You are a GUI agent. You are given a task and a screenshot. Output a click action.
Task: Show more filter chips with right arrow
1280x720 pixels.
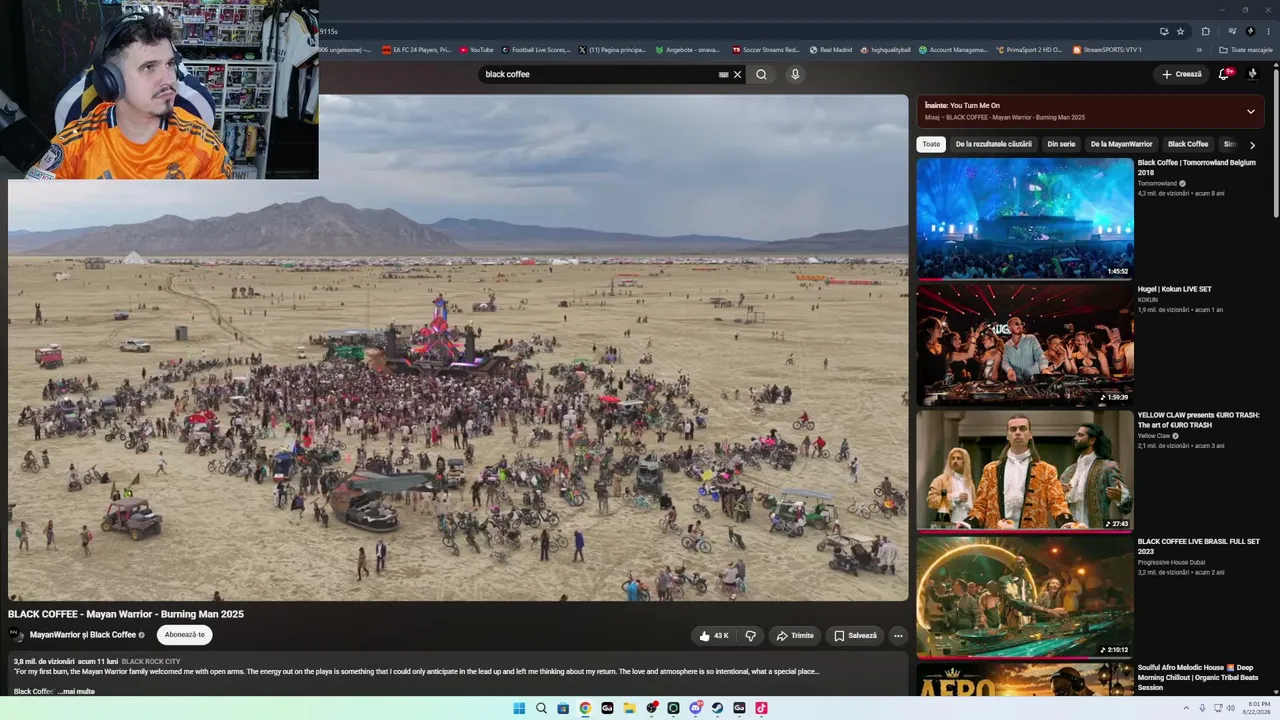(x=1252, y=145)
